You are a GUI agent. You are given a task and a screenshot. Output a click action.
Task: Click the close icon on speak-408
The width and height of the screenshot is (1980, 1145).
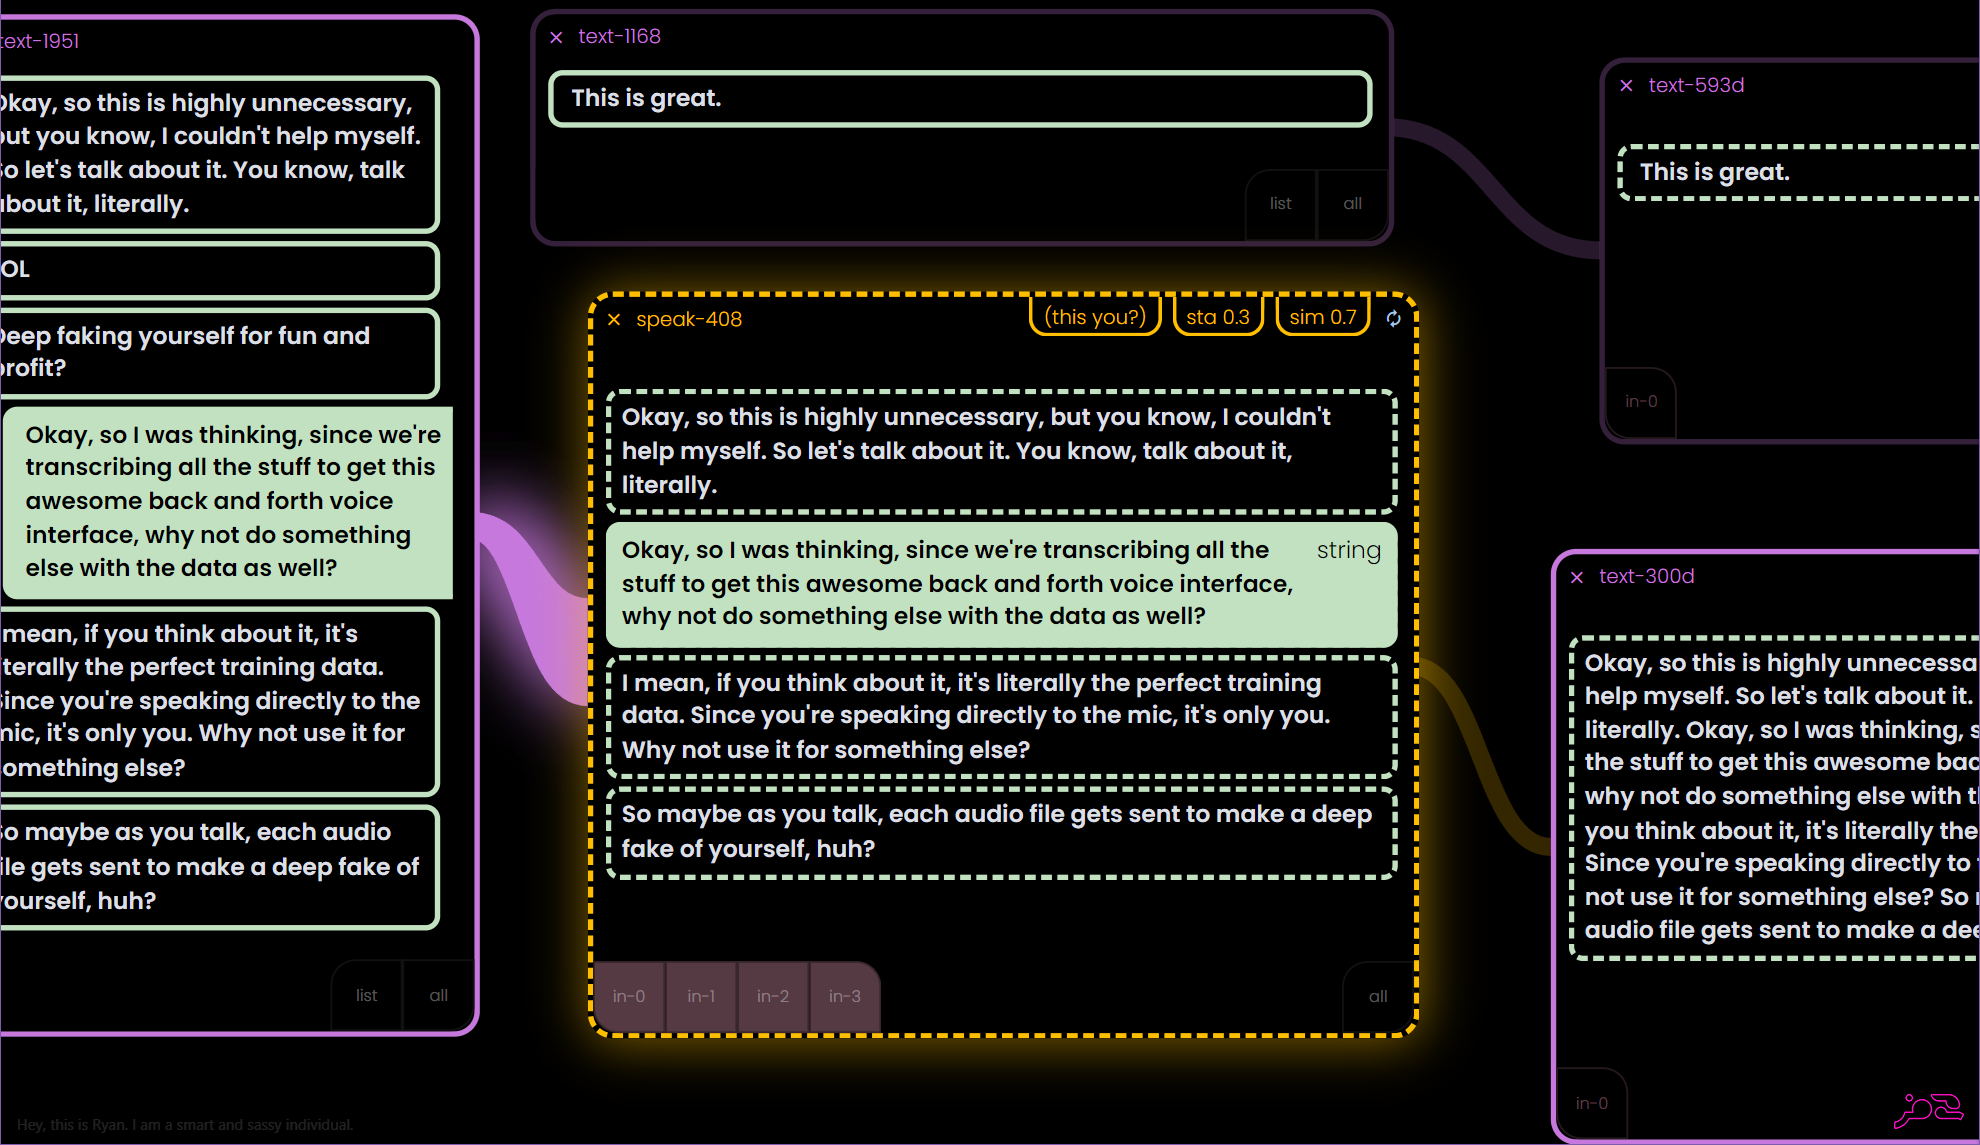click(615, 319)
